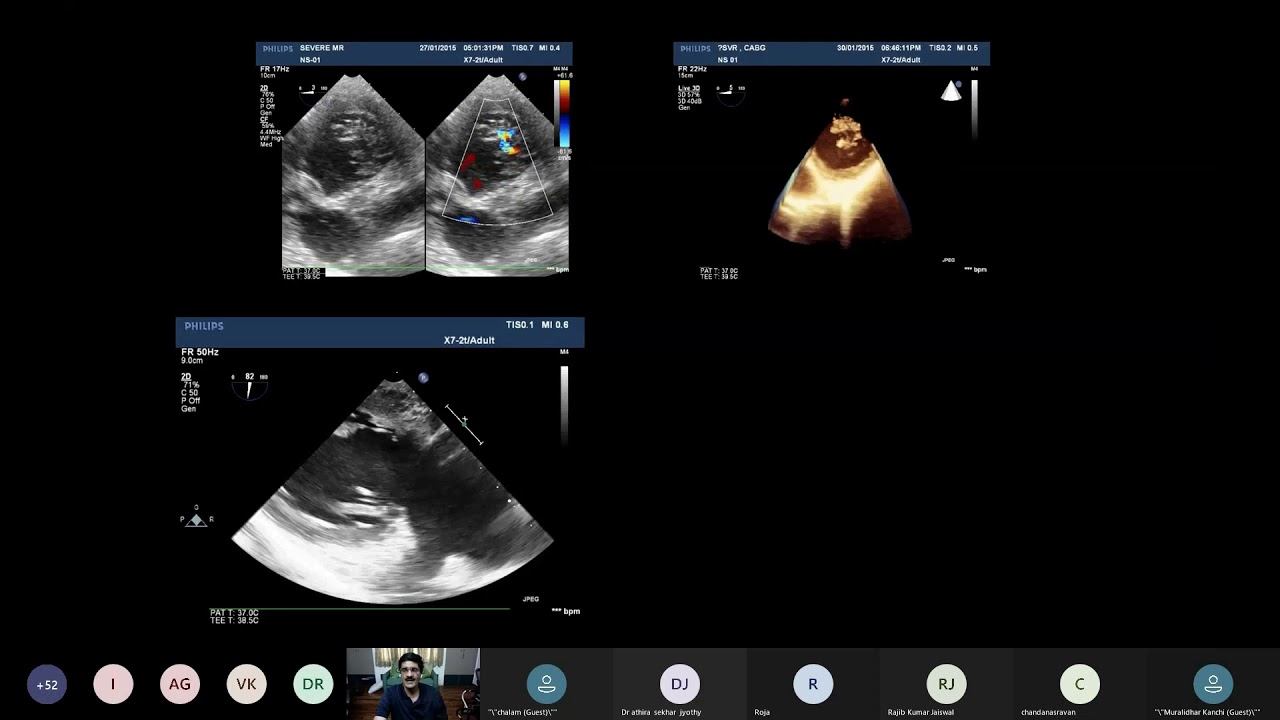Click the "FR 22Hz" text in the 3D image
Image resolution: width=1280 pixels, height=720 pixels.
click(x=692, y=69)
